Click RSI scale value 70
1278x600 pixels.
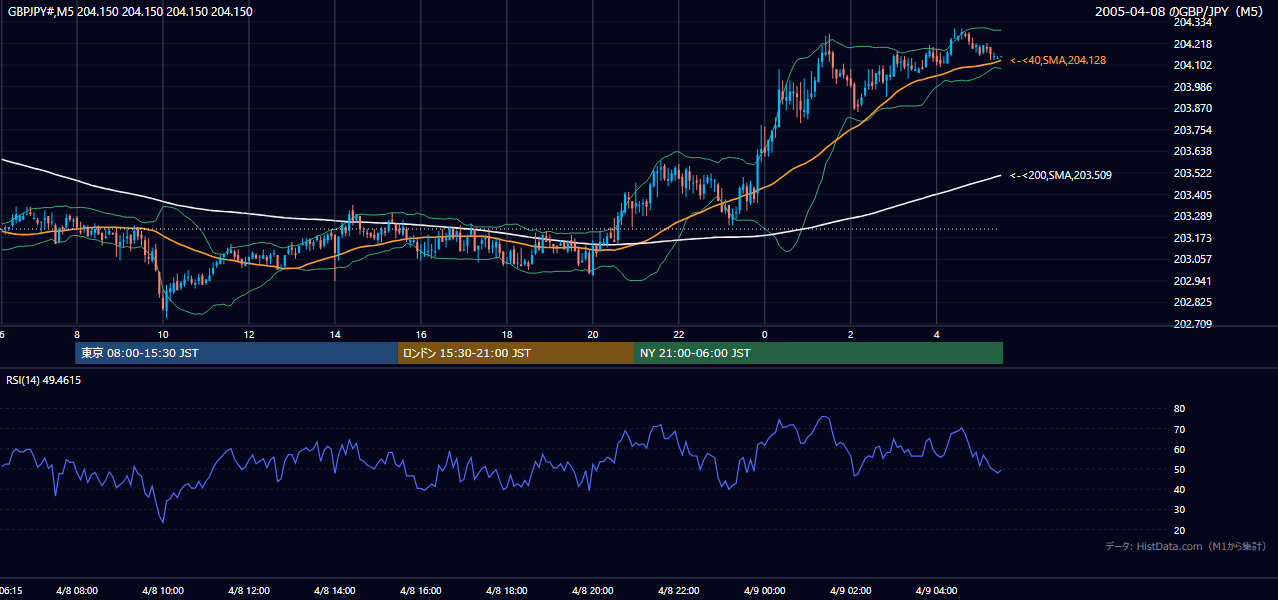coord(1179,429)
